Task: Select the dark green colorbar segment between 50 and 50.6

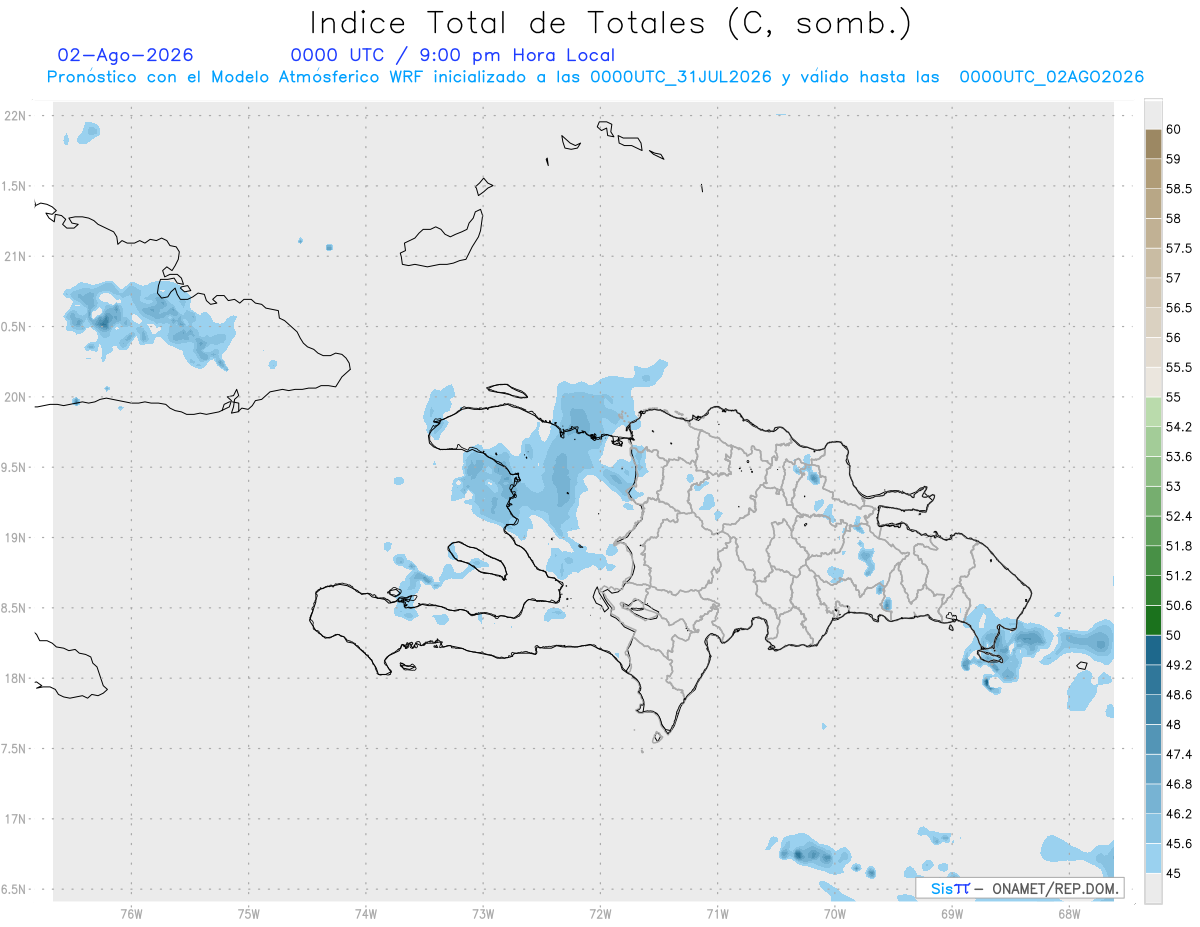Action: [1153, 620]
